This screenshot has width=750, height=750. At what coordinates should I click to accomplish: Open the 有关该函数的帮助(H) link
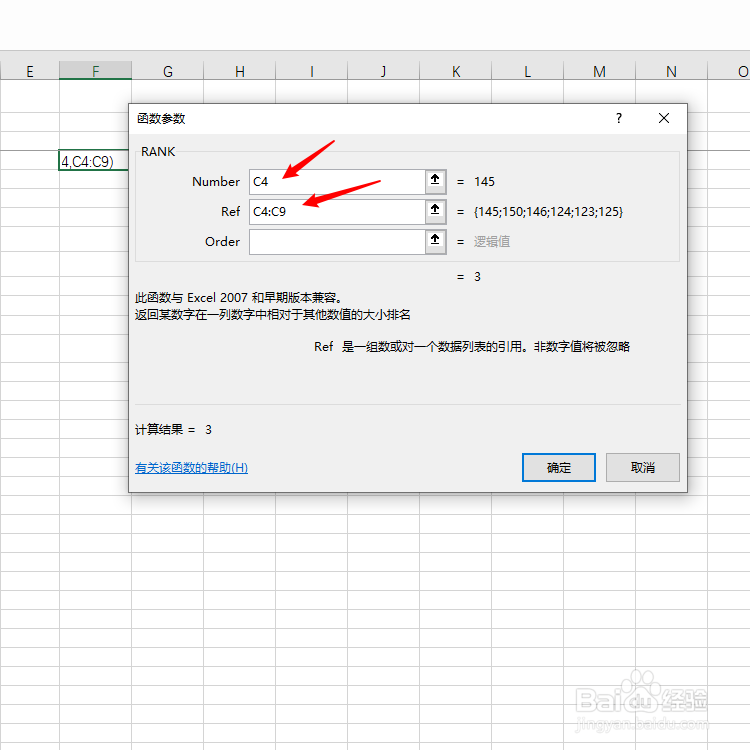pyautogui.click(x=191, y=468)
